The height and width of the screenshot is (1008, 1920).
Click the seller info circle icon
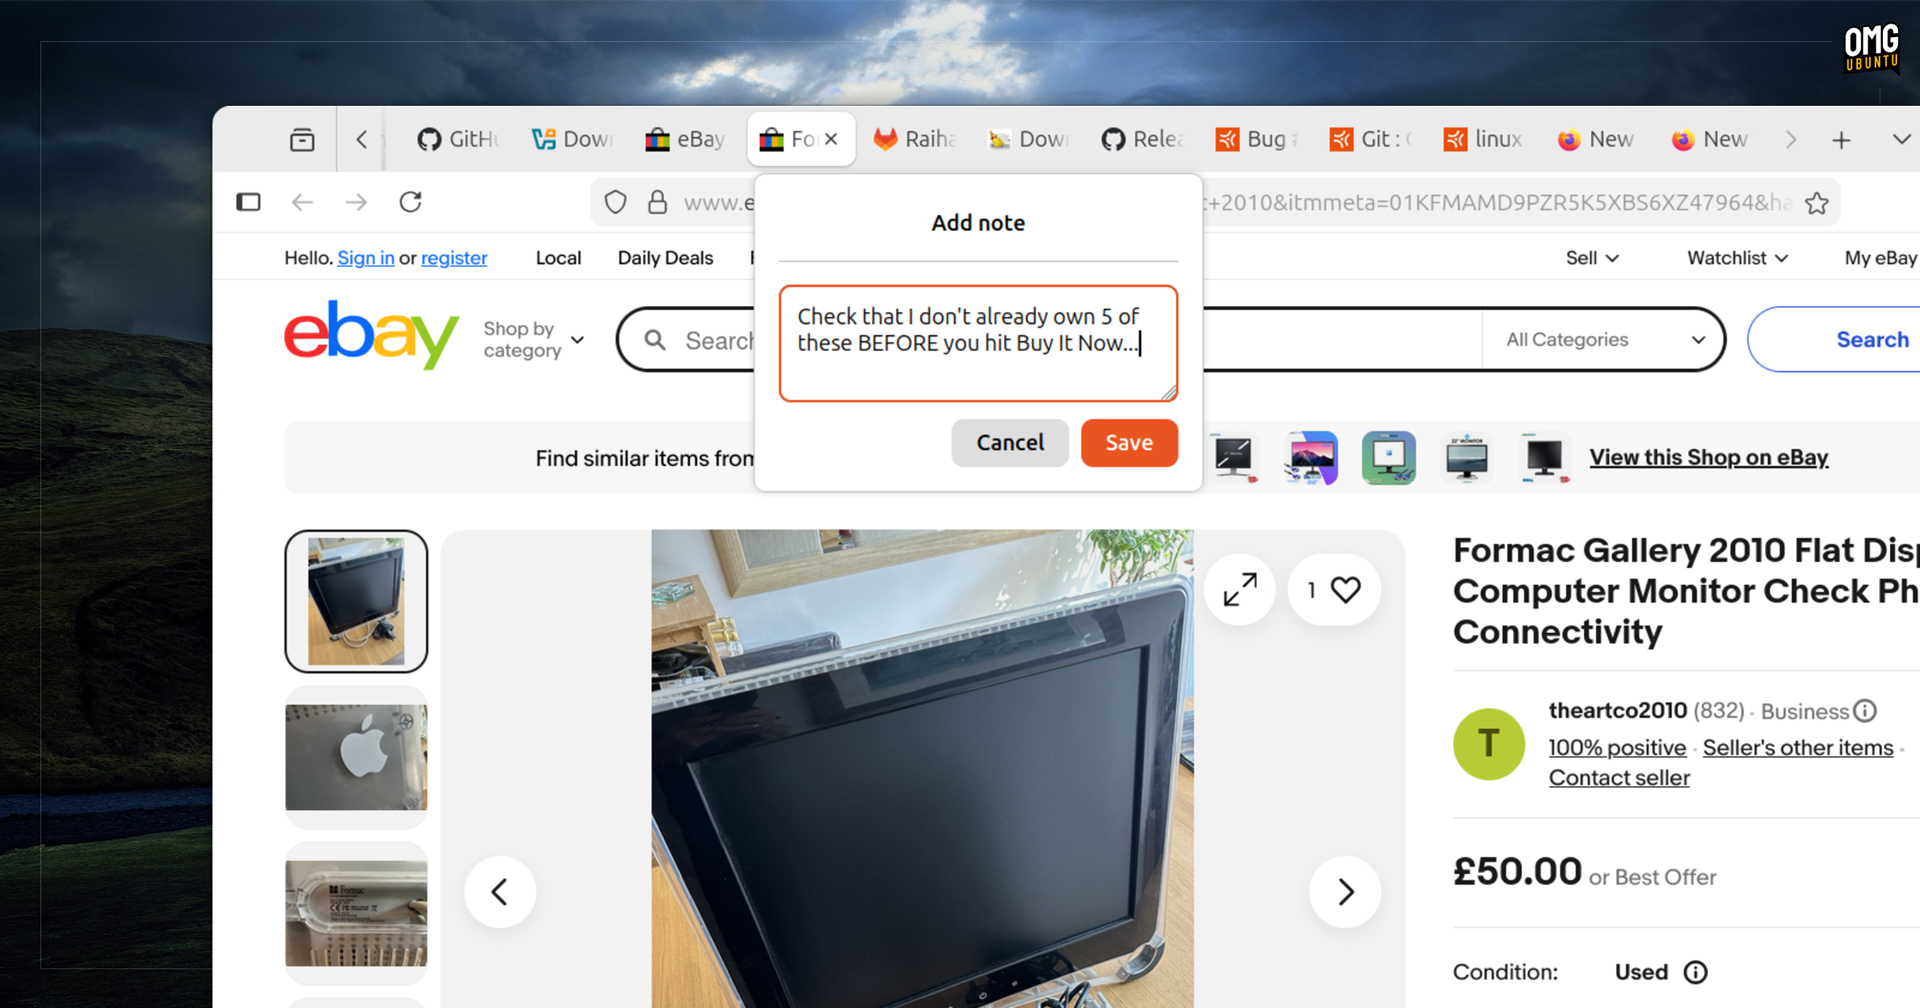(x=1865, y=711)
